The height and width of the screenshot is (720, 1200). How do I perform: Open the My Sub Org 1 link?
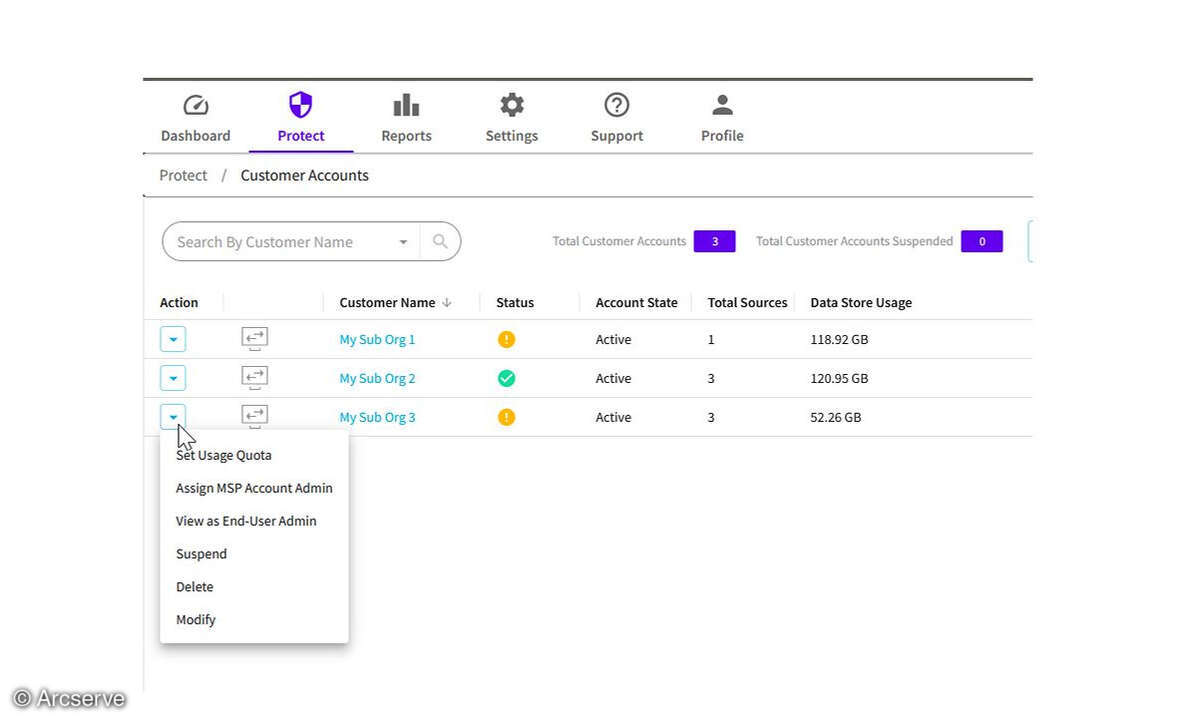click(x=377, y=339)
